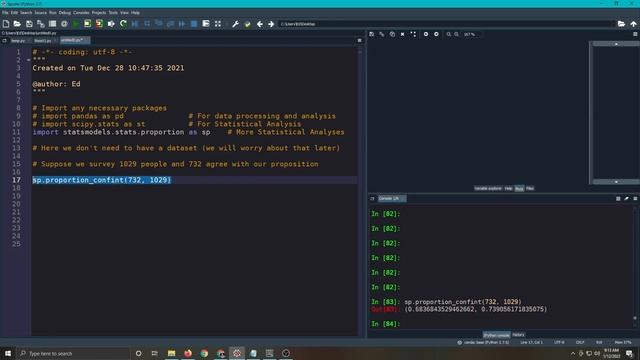Open Windows notification center
This screenshot has width=640, height=360.
pos(629,353)
